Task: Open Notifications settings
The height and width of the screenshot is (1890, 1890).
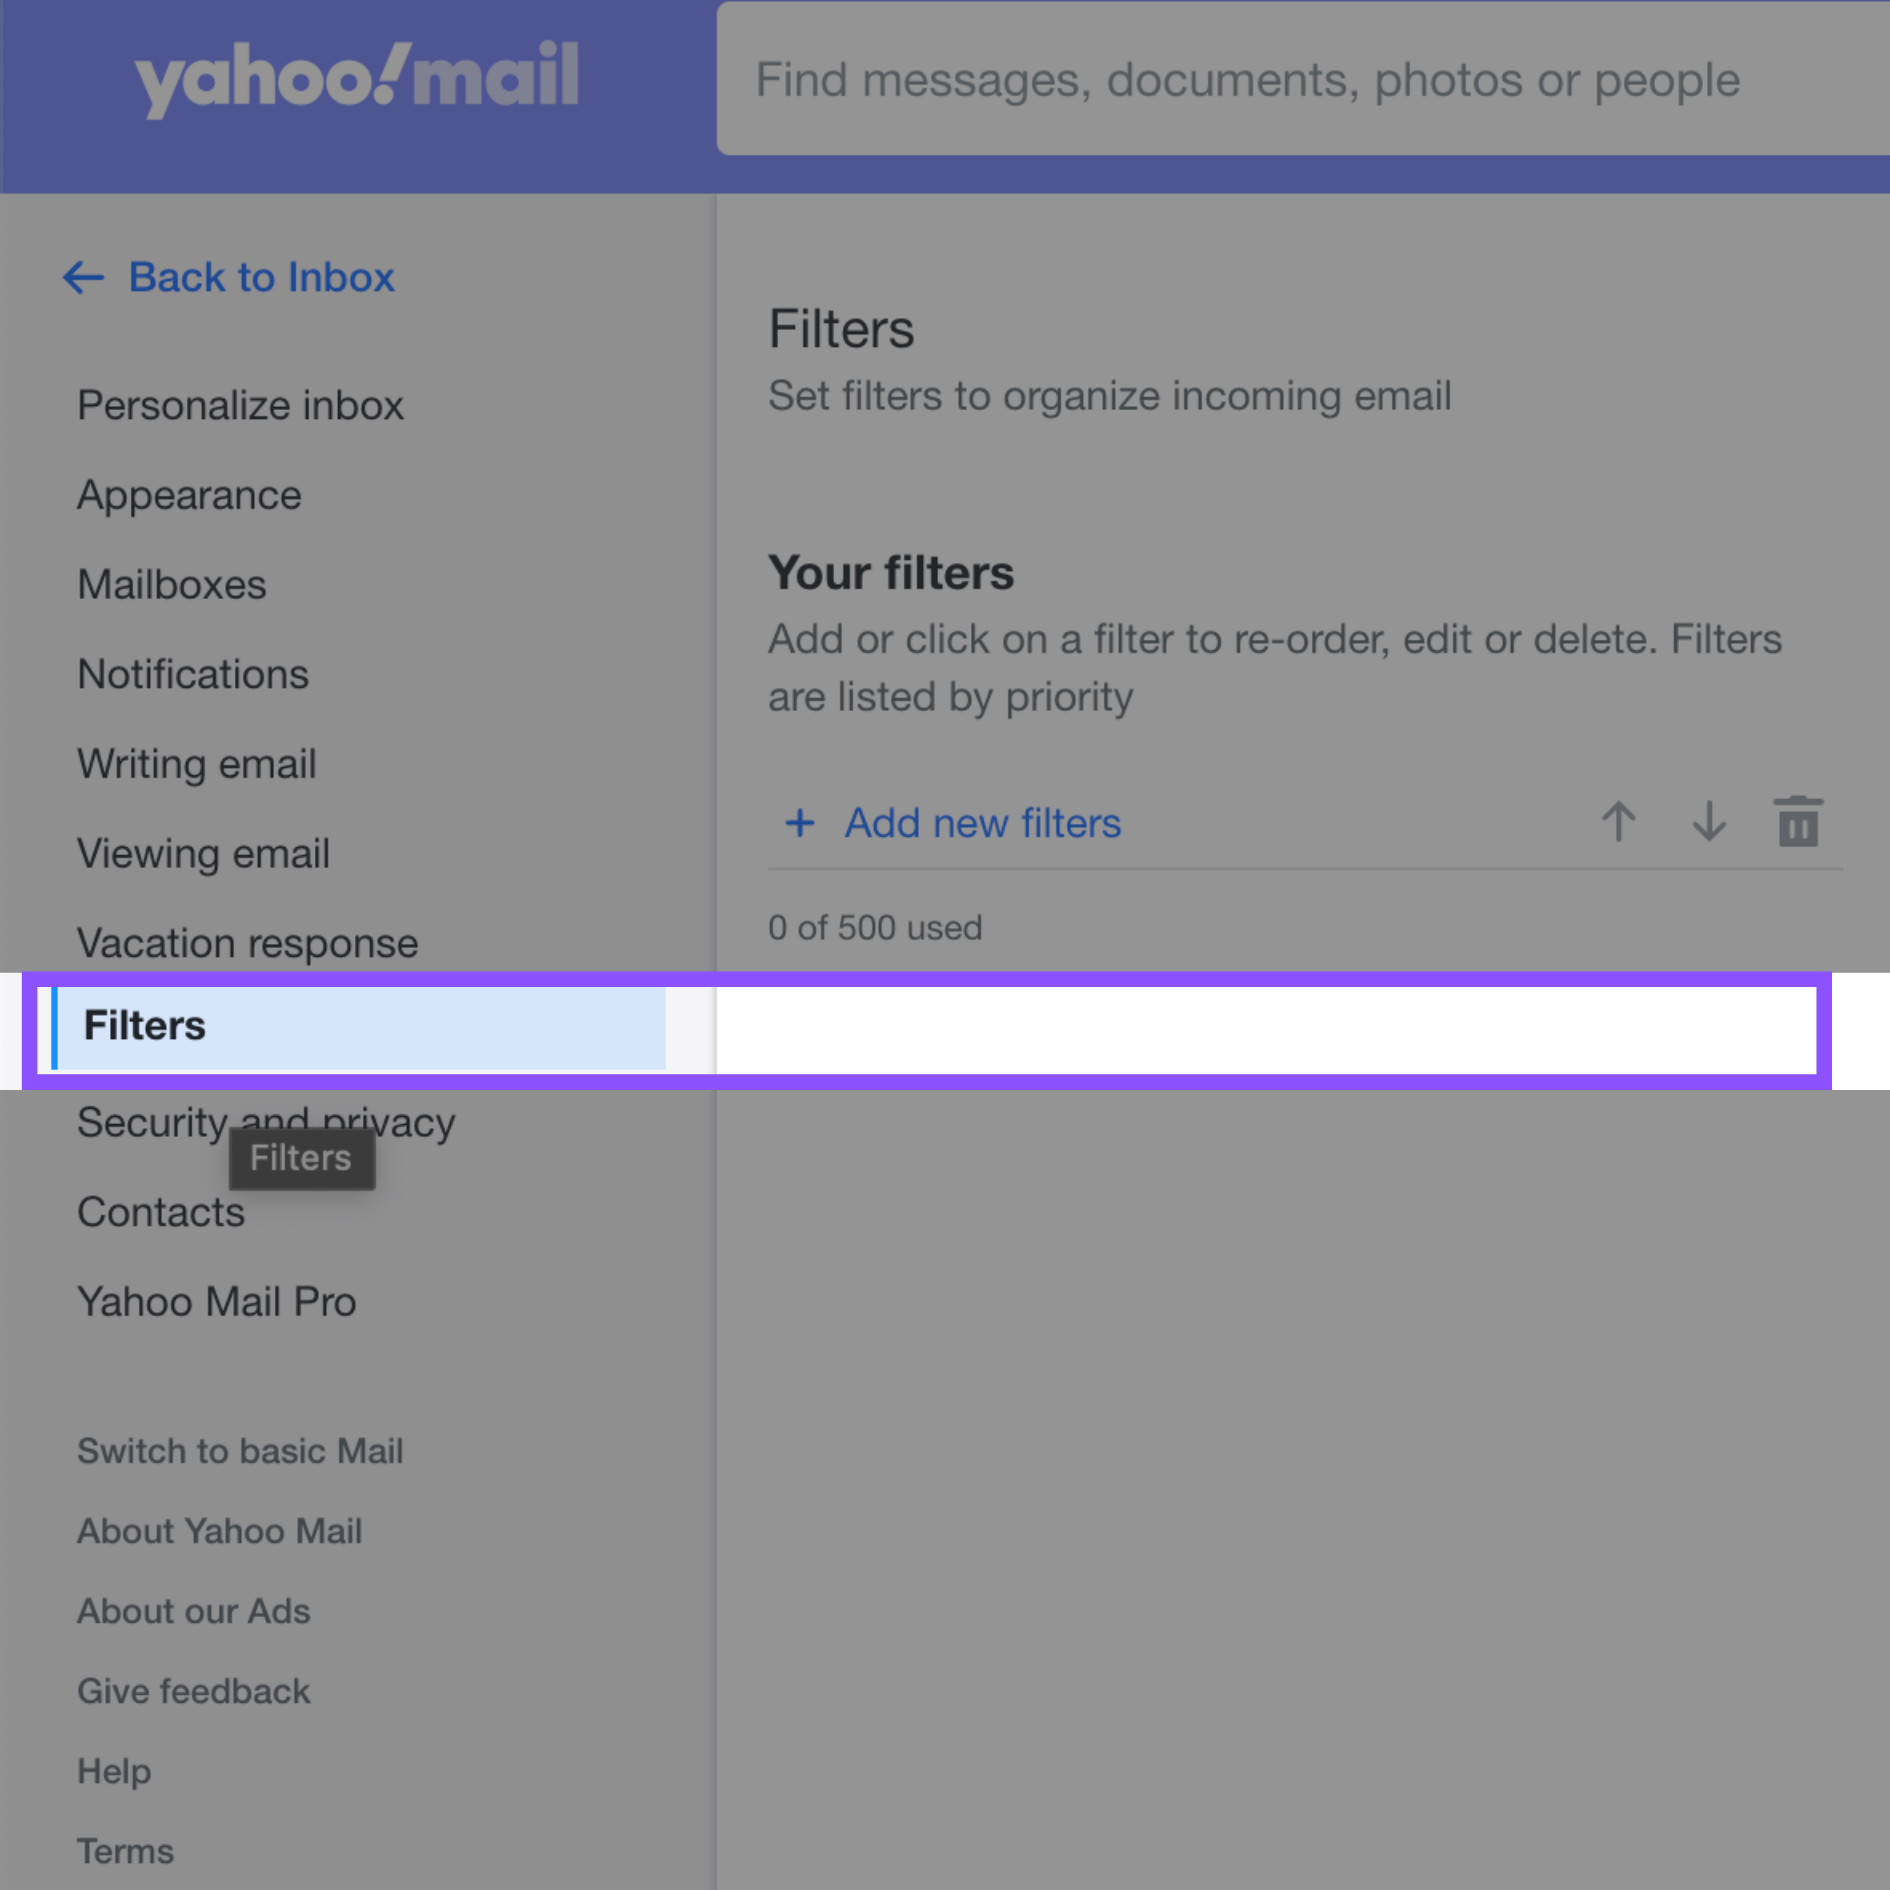Action: click(x=193, y=675)
